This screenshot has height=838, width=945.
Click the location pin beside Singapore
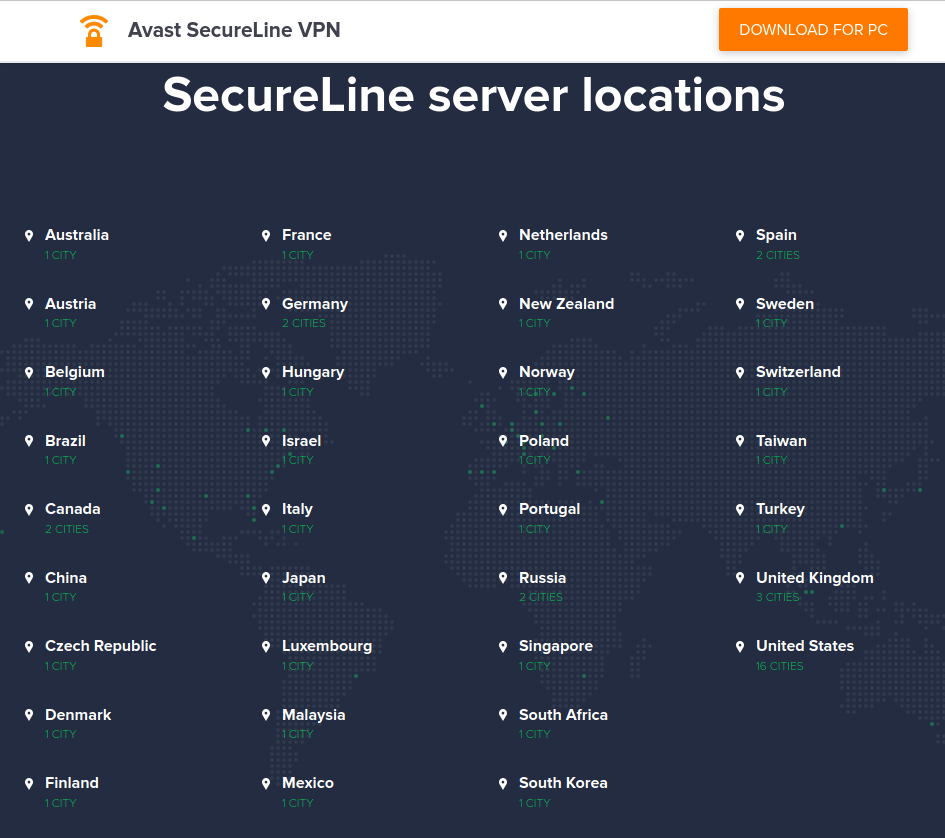click(x=503, y=646)
